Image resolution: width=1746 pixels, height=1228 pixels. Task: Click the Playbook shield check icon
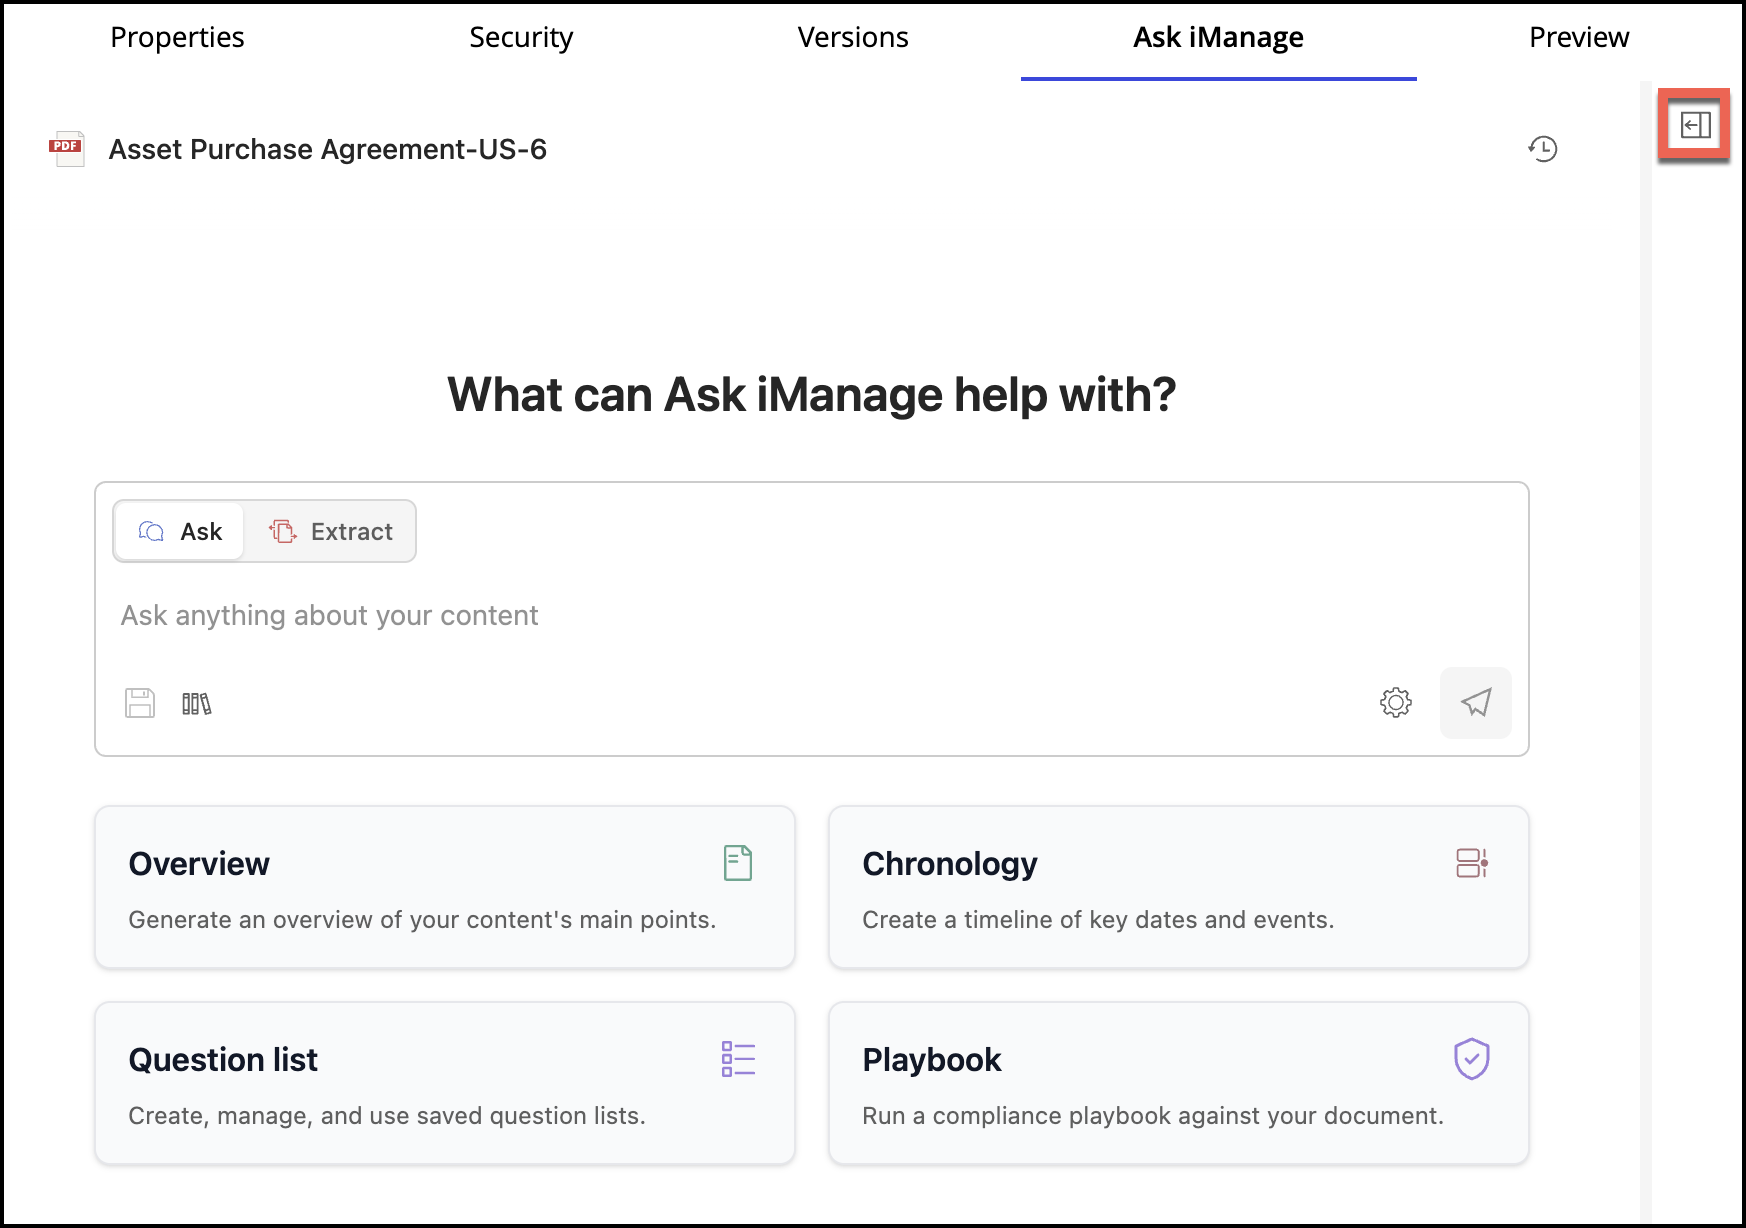(1472, 1059)
